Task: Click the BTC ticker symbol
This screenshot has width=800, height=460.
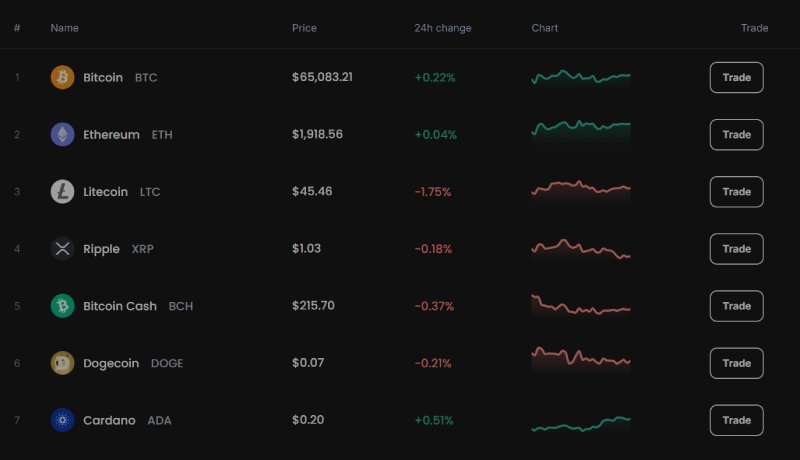Action: [x=146, y=78]
